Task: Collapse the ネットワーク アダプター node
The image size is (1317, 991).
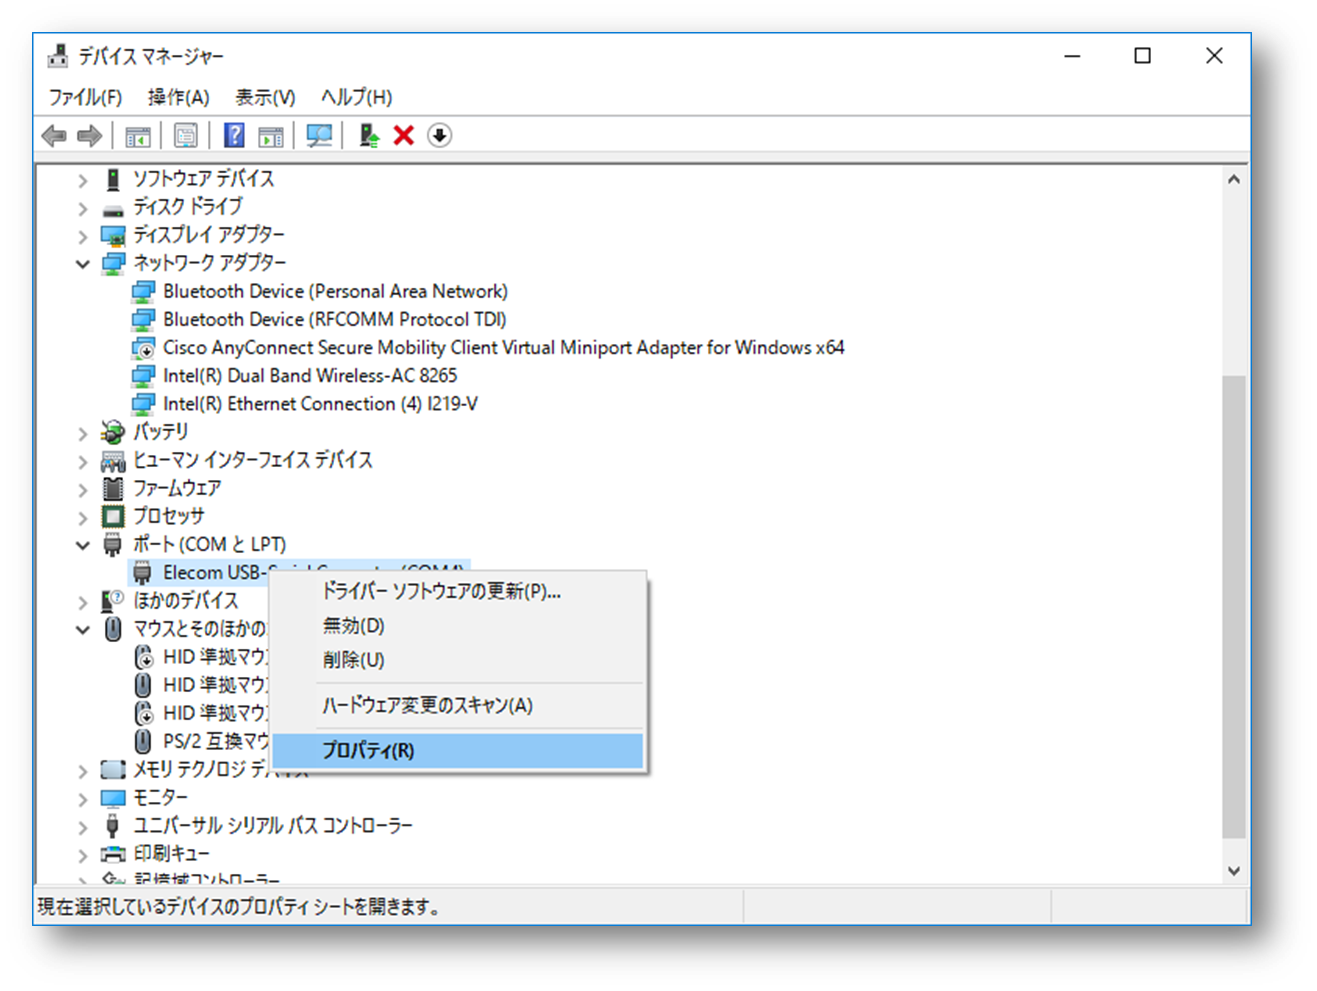Action: [83, 264]
